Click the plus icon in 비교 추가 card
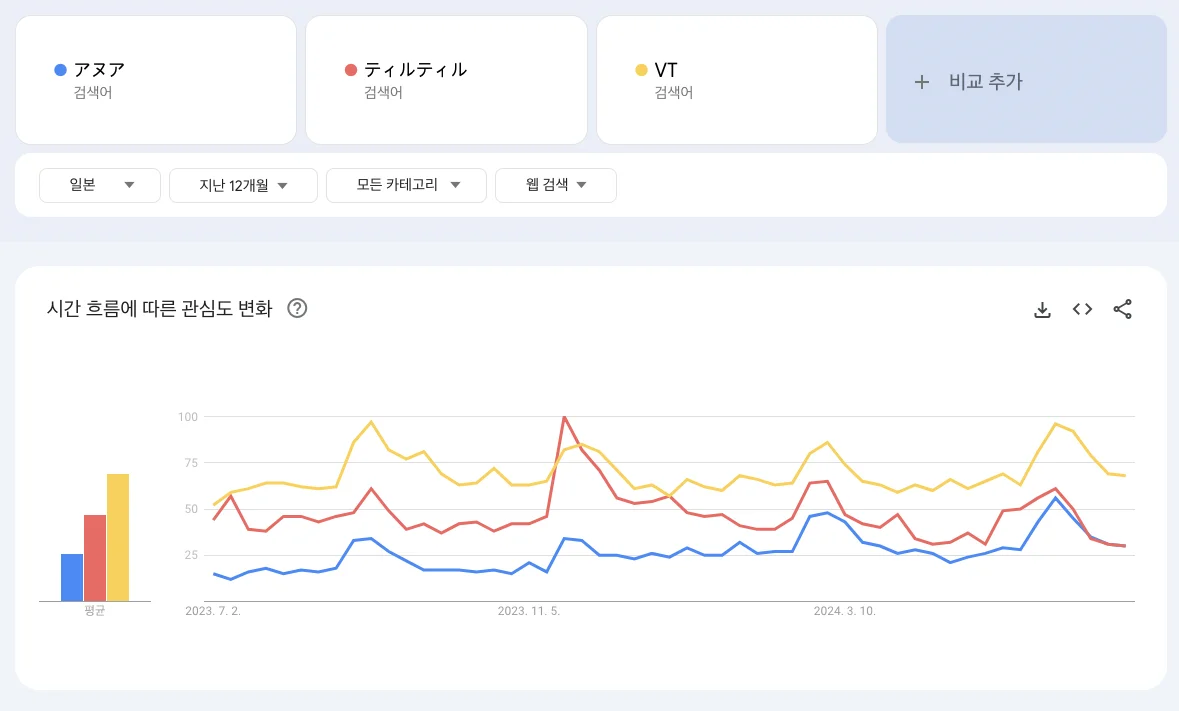Viewport: 1179px width, 711px height. click(x=921, y=82)
